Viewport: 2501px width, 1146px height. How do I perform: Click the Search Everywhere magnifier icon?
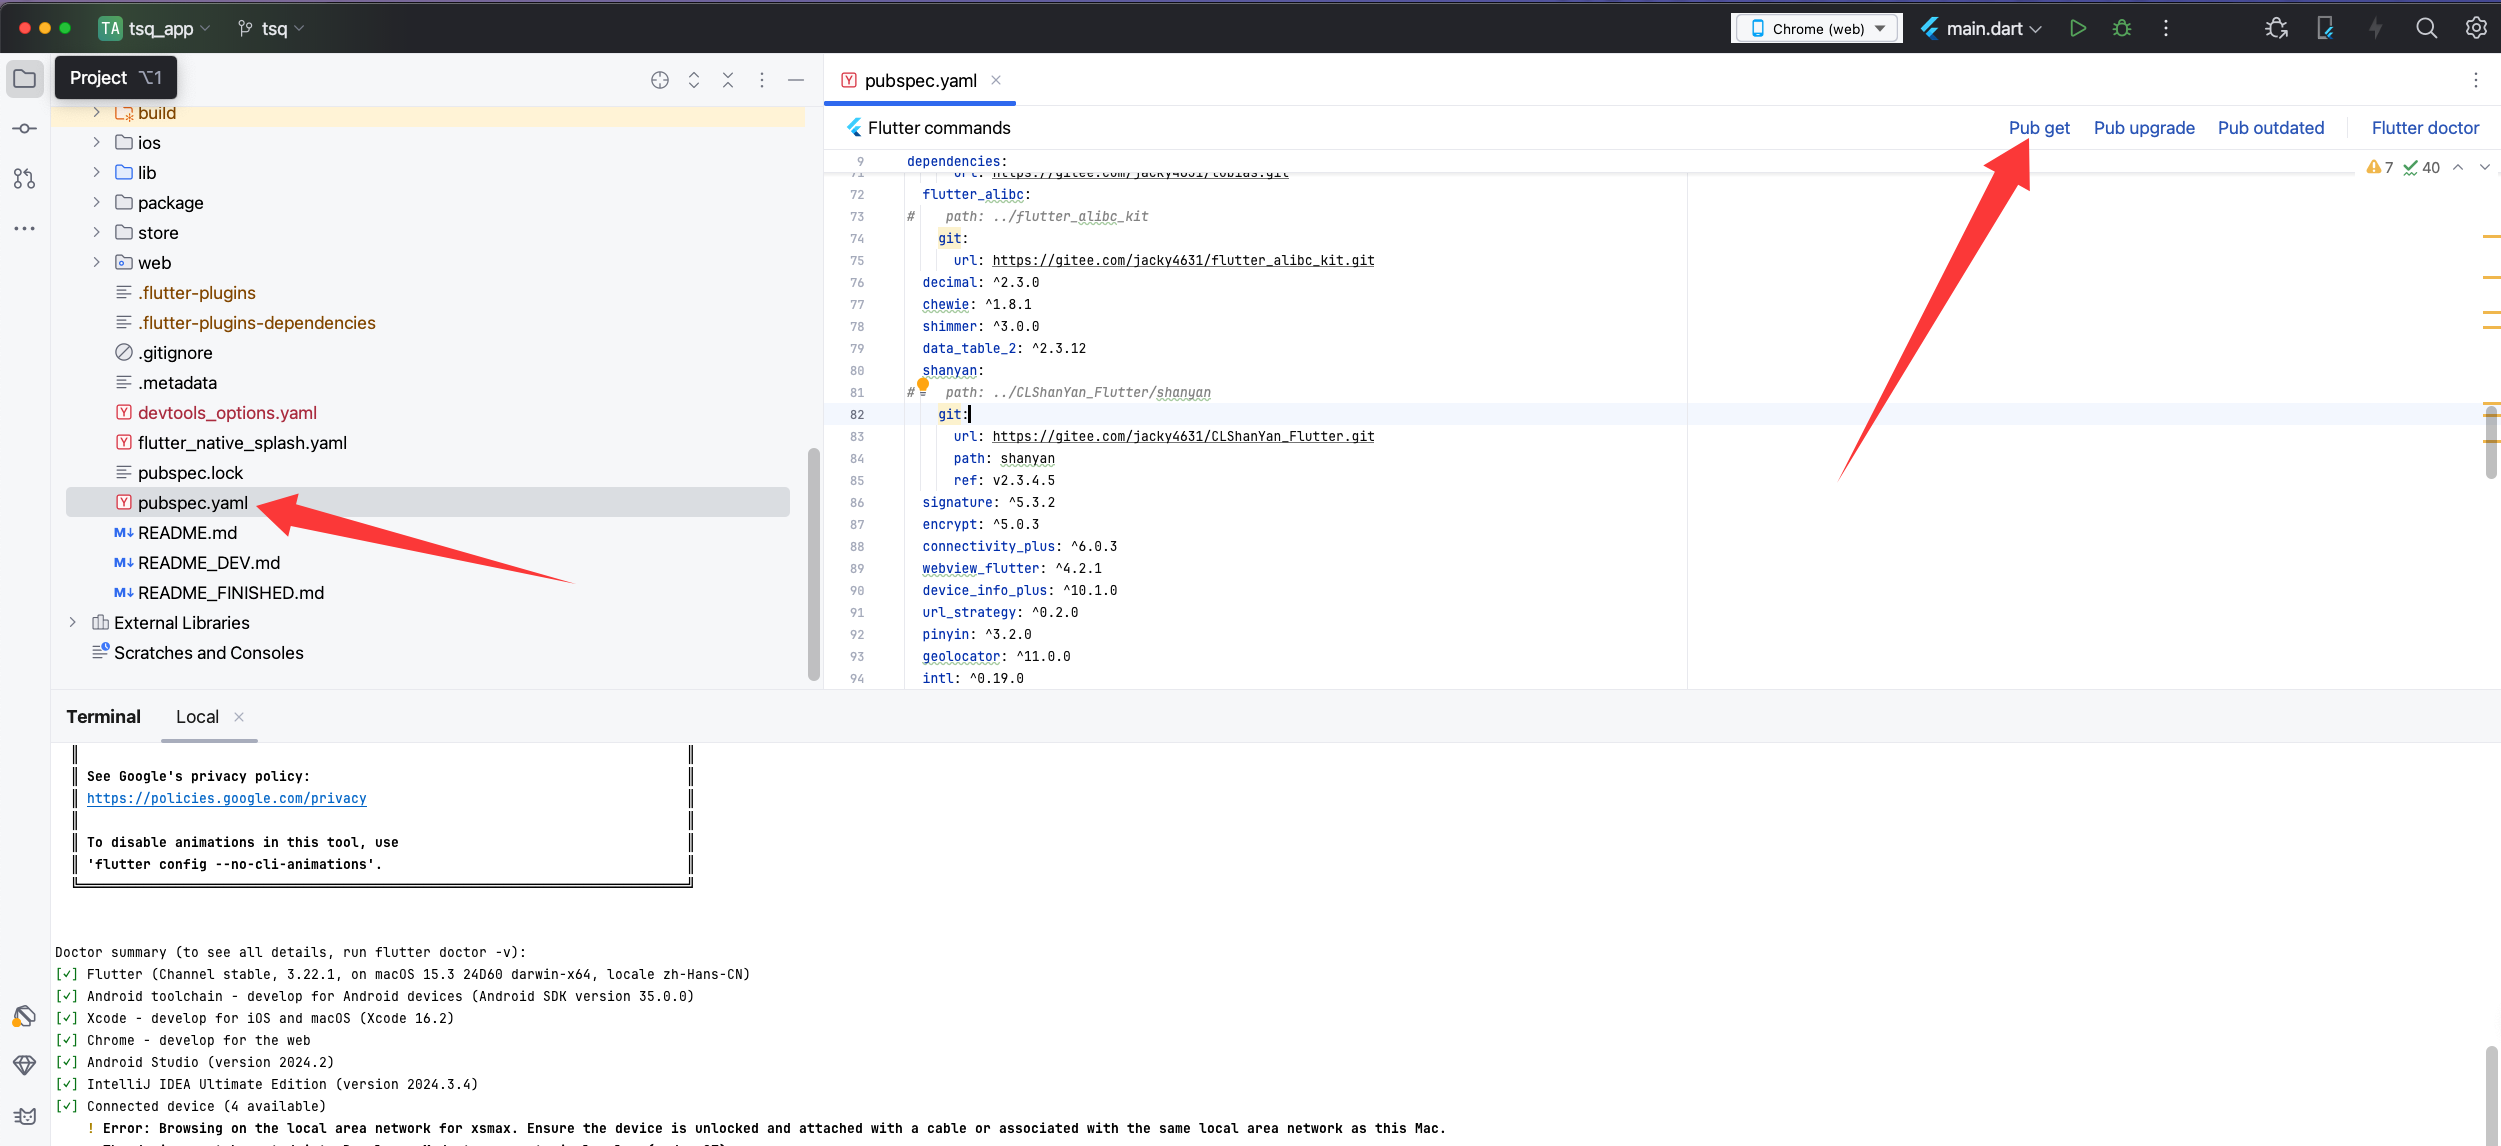point(2426,28)
